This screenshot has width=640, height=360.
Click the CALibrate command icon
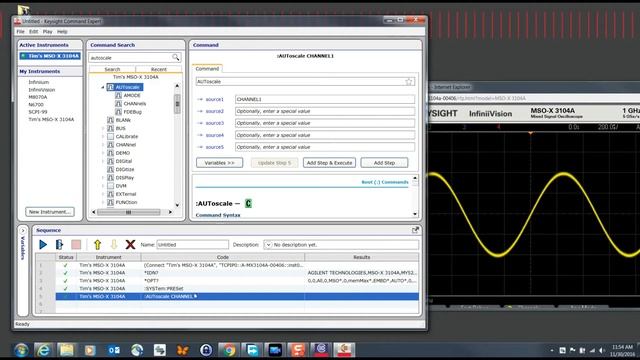(110, 136)
